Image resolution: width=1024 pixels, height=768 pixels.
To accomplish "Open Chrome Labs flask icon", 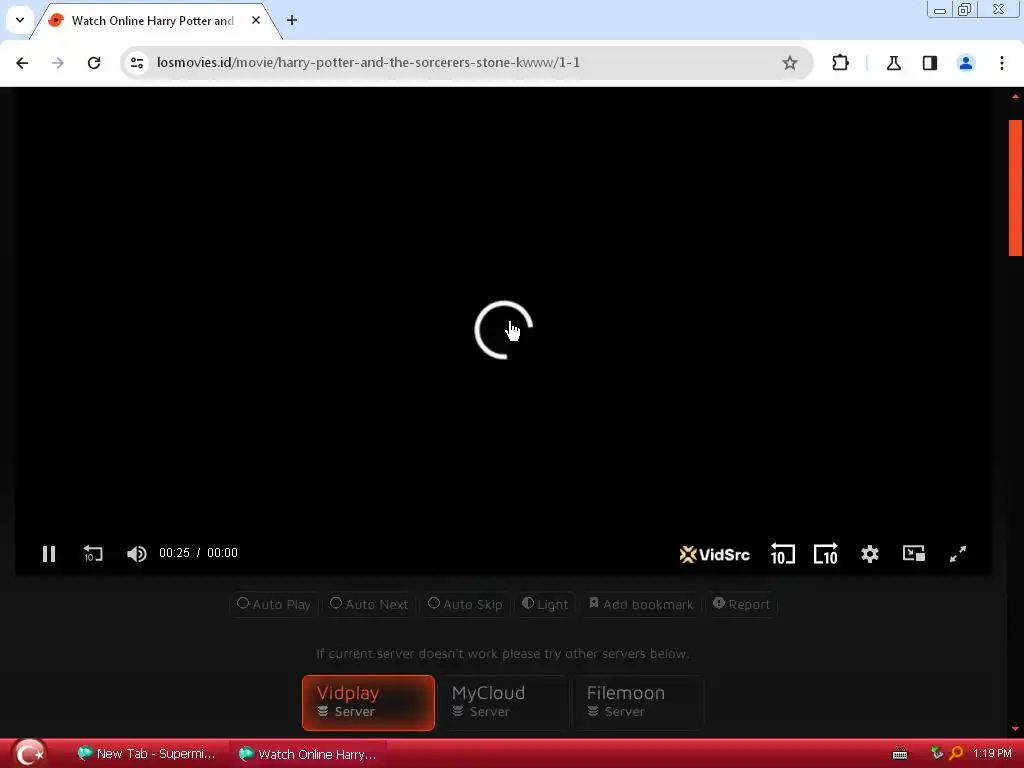I will click(x=893, y=63).
